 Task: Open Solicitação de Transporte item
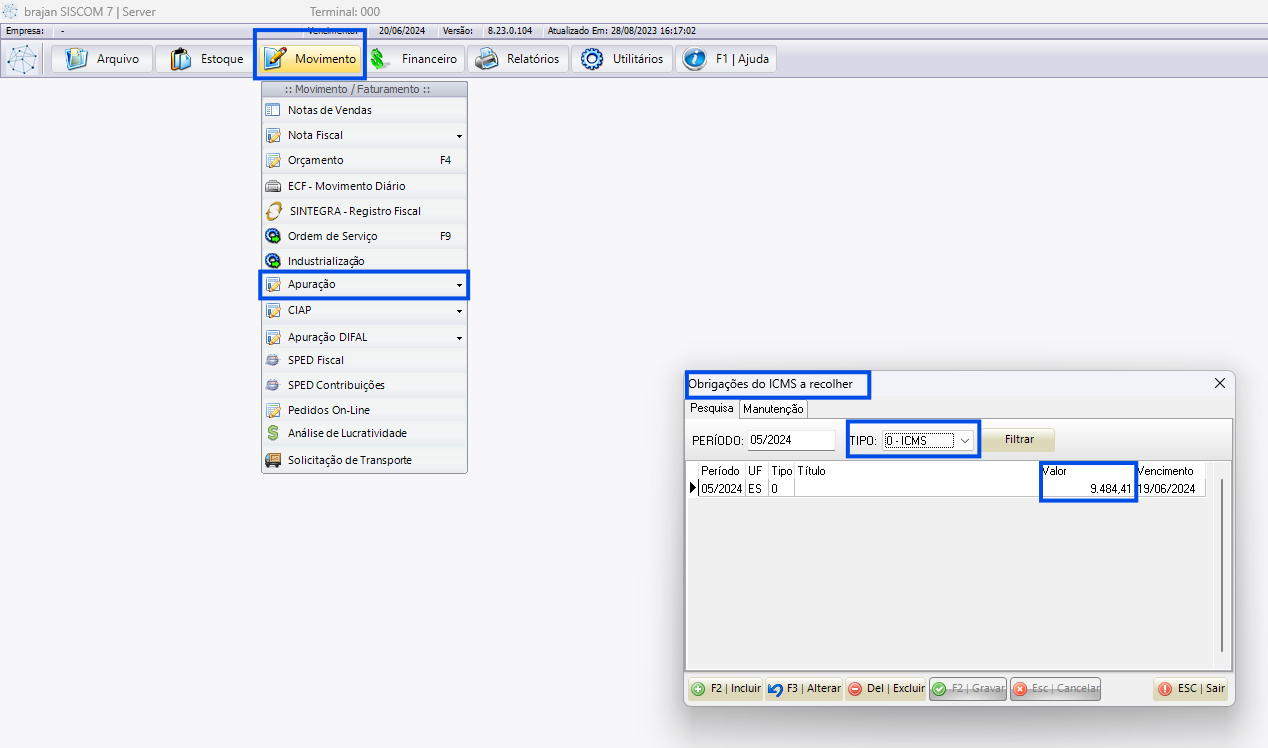tap(349, 460)
